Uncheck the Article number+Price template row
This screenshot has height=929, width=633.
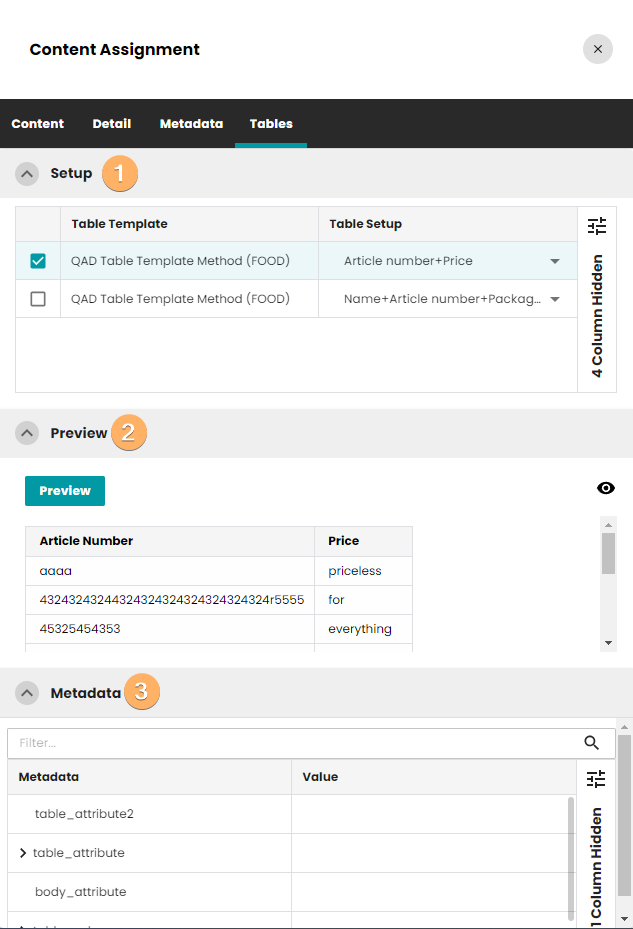click(x=38, y=261)
